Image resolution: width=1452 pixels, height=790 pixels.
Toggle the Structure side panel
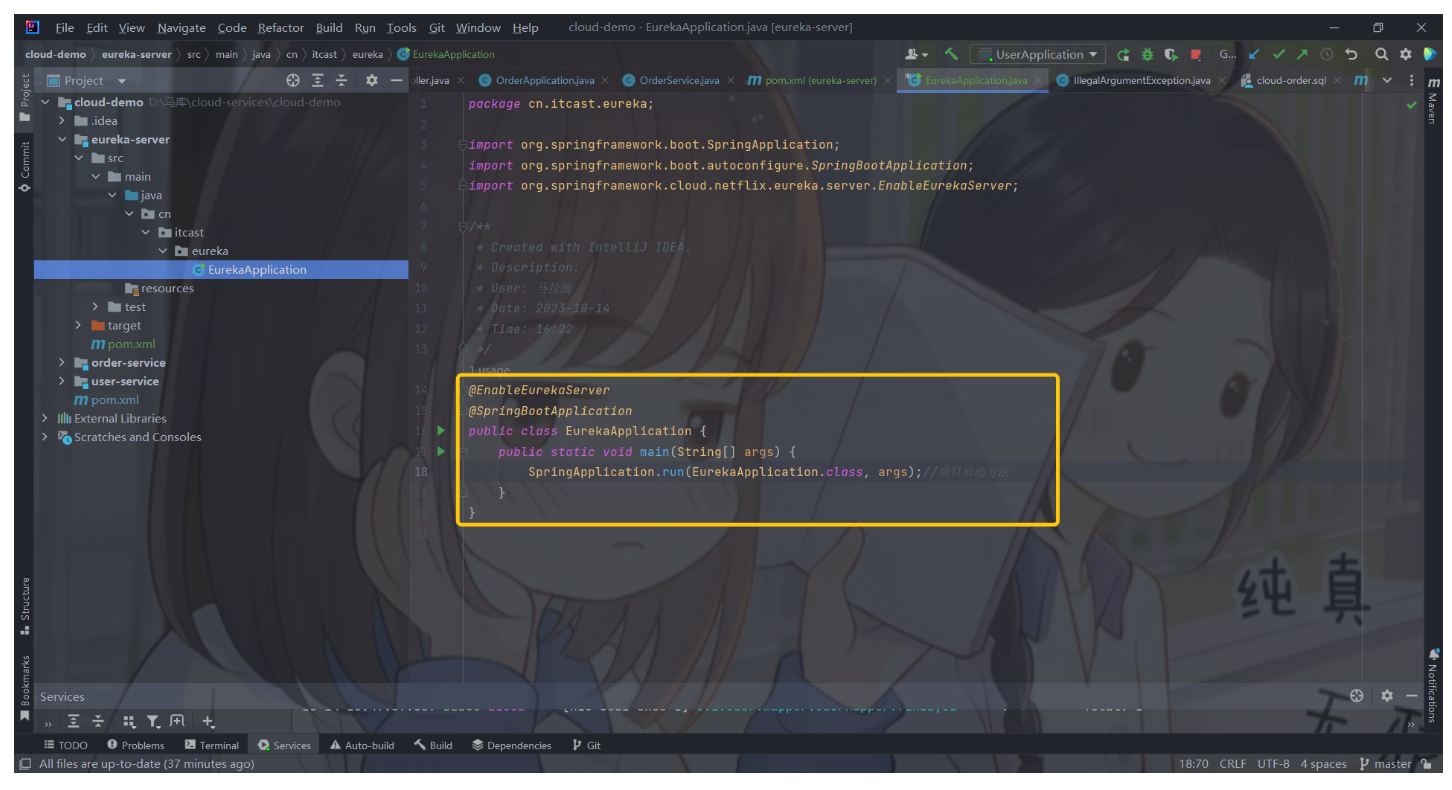[x=25, y=606]
